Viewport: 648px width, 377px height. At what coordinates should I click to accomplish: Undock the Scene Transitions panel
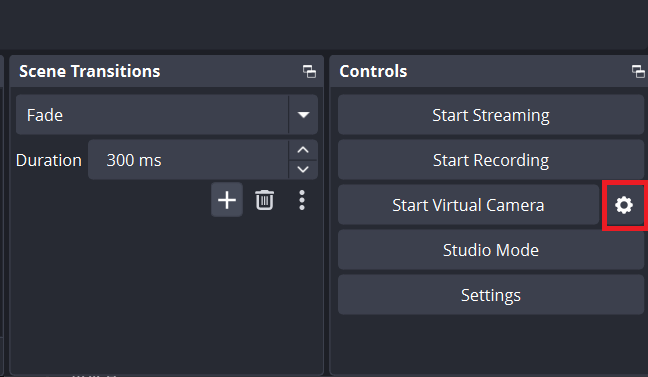[x=309, y=72]
